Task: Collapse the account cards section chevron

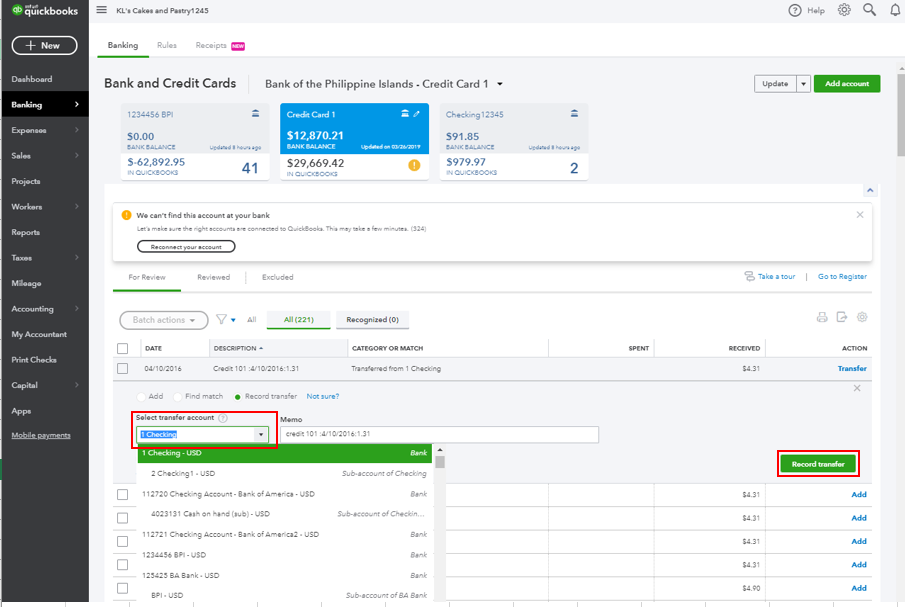Action: coord(870,190)
